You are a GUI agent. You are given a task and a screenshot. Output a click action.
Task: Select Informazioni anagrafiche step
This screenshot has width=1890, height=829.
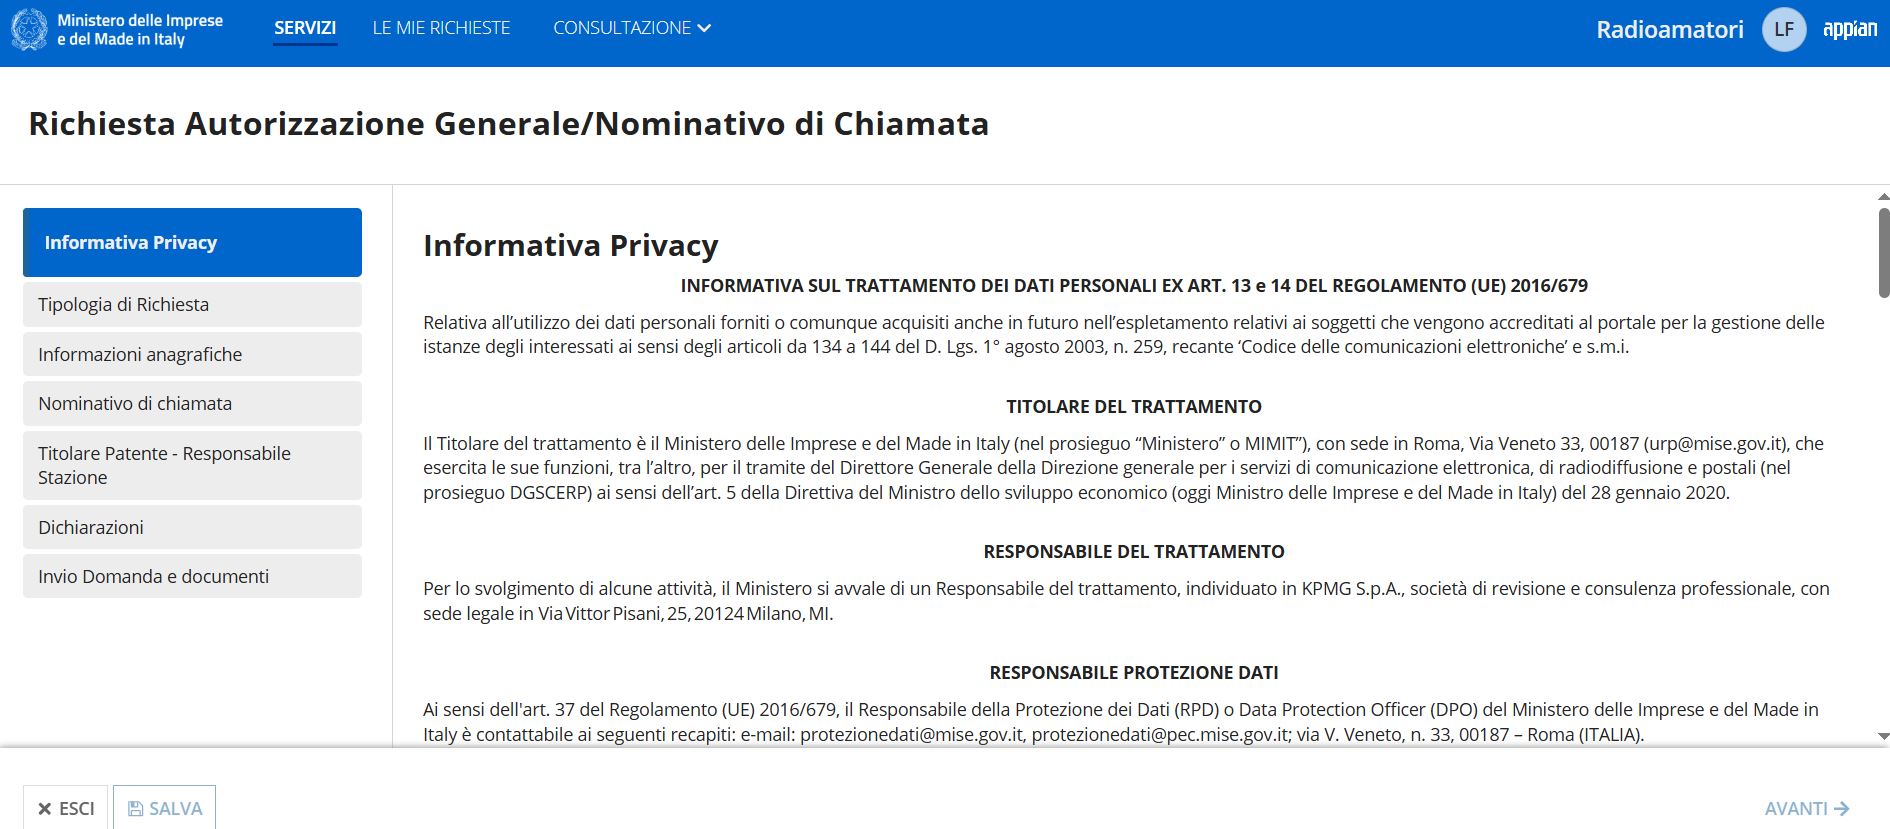[x=192, y=354]
